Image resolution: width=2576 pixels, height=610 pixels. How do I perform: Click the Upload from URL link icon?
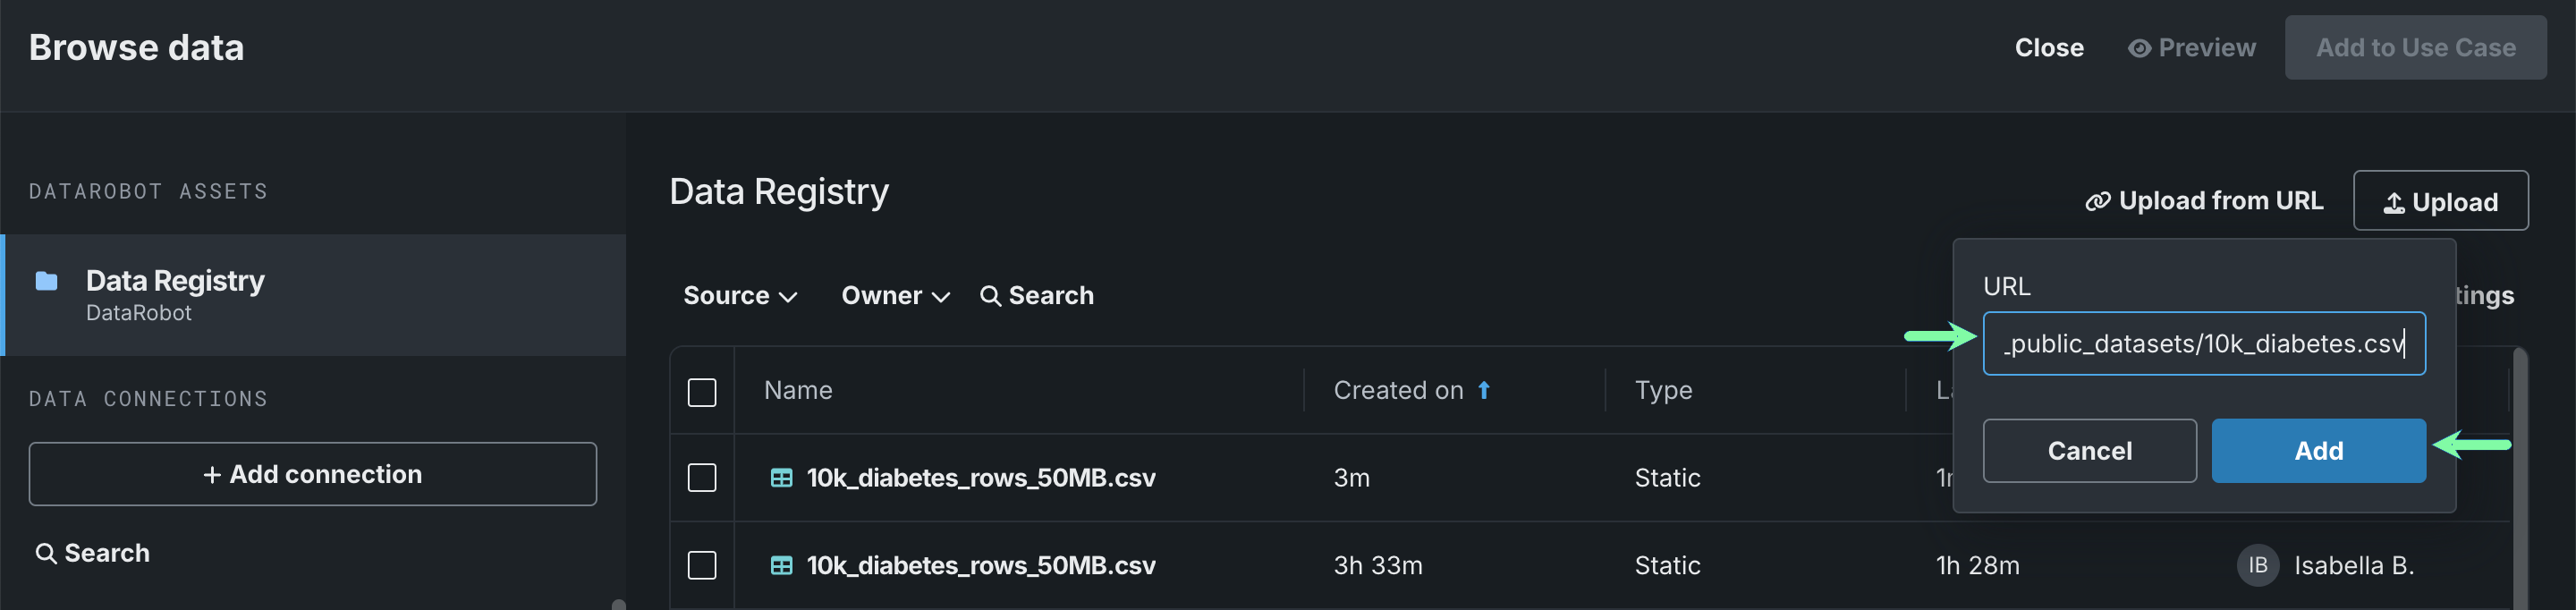pos(2097,202)
